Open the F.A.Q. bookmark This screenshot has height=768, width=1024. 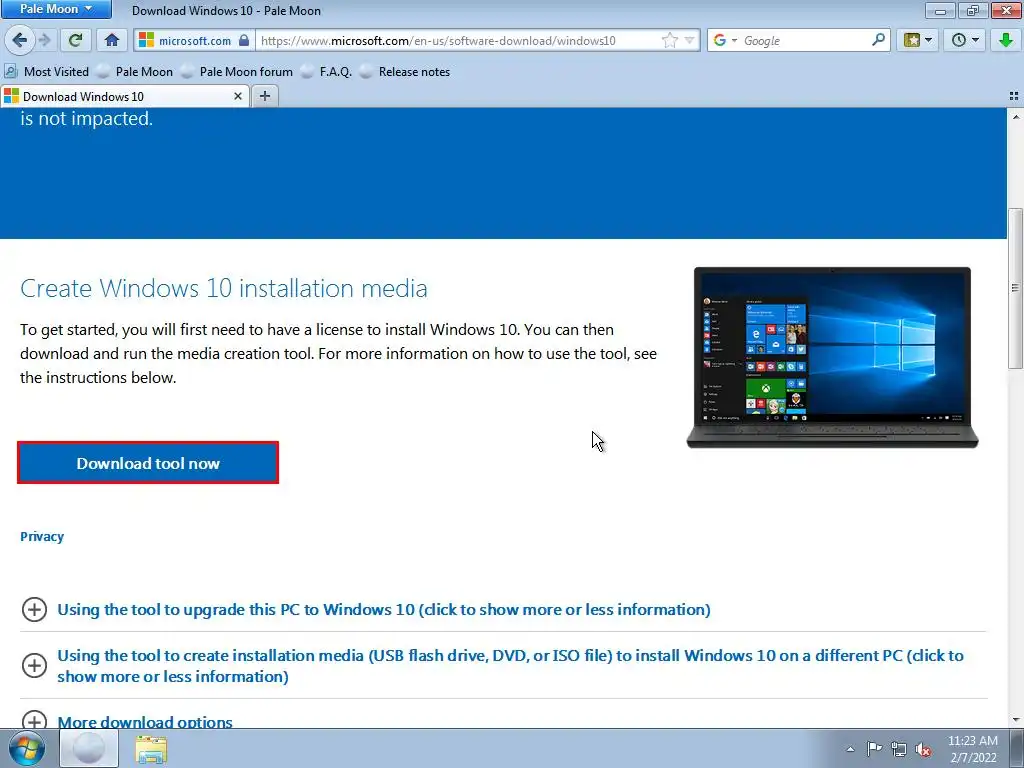pyautogui.click(x=327, y=72)
